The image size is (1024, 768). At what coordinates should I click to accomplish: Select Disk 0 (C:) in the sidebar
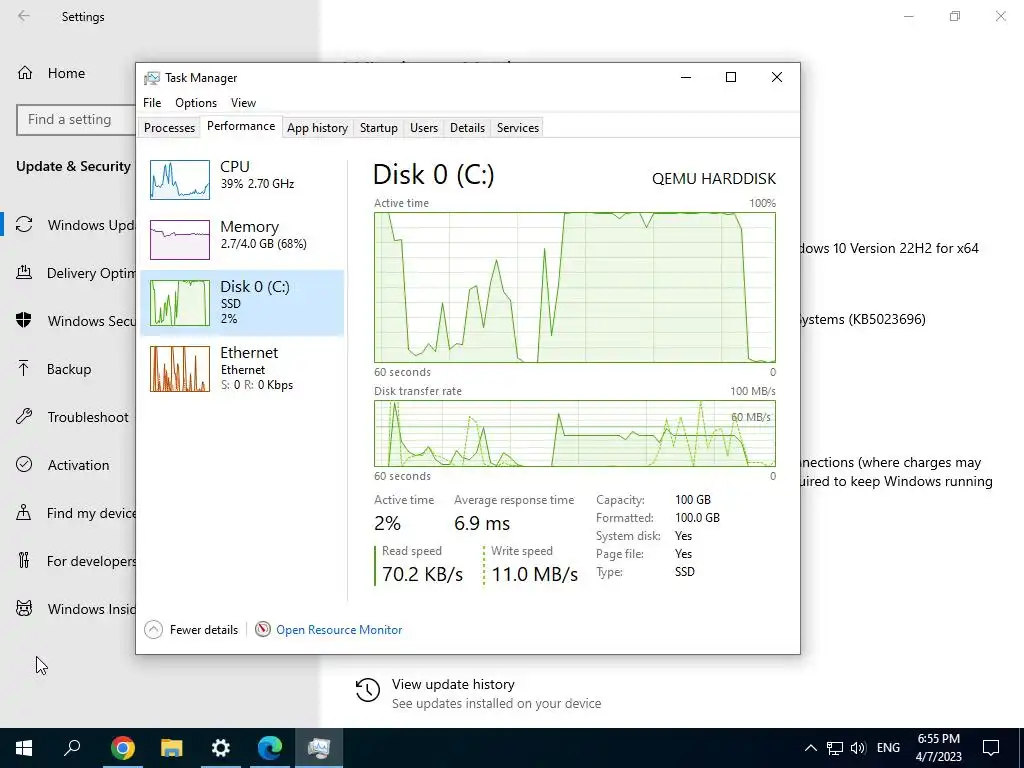pos(242,302)
